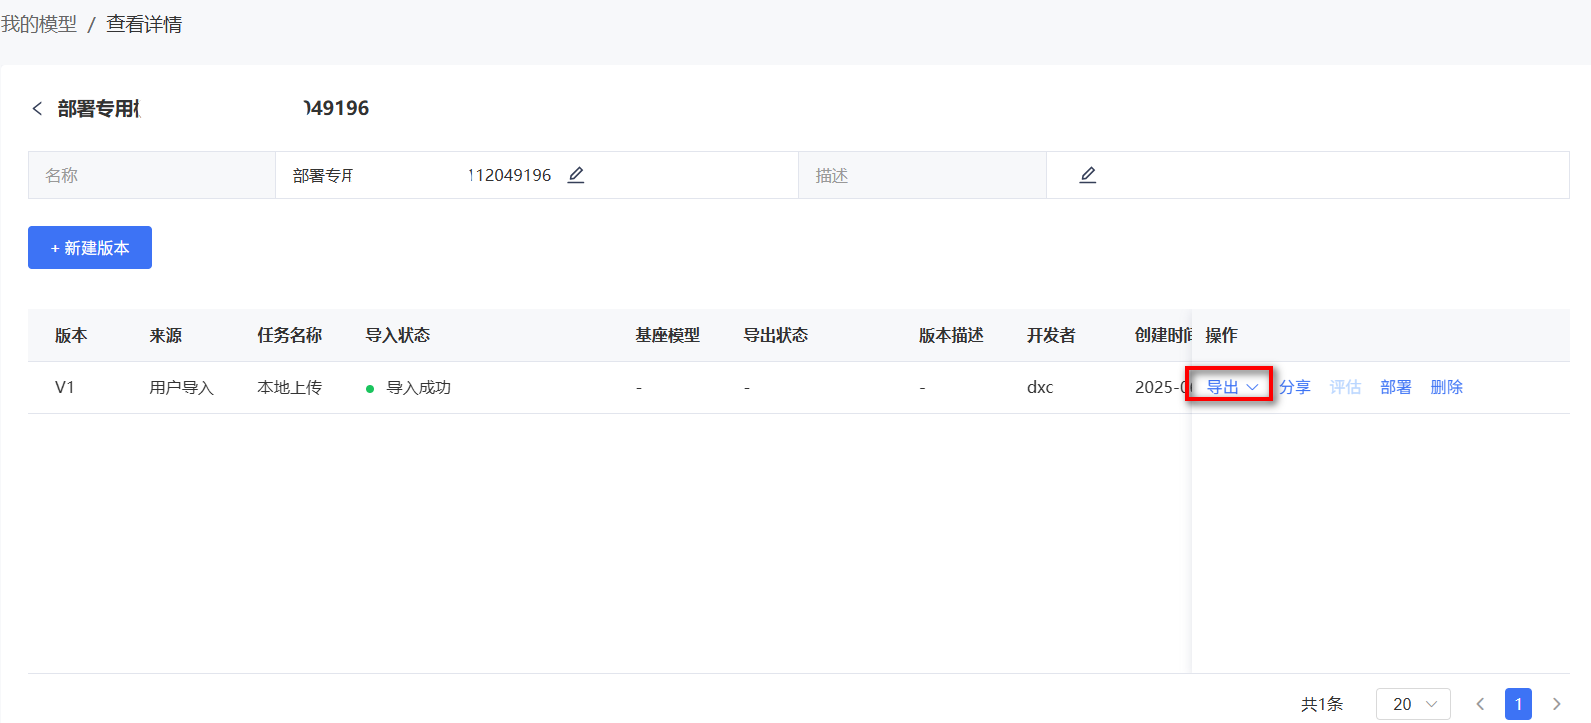Screen dimensions: 1591x723
Task: Edit the description with pencil icon
Action: pos(1088,175)
